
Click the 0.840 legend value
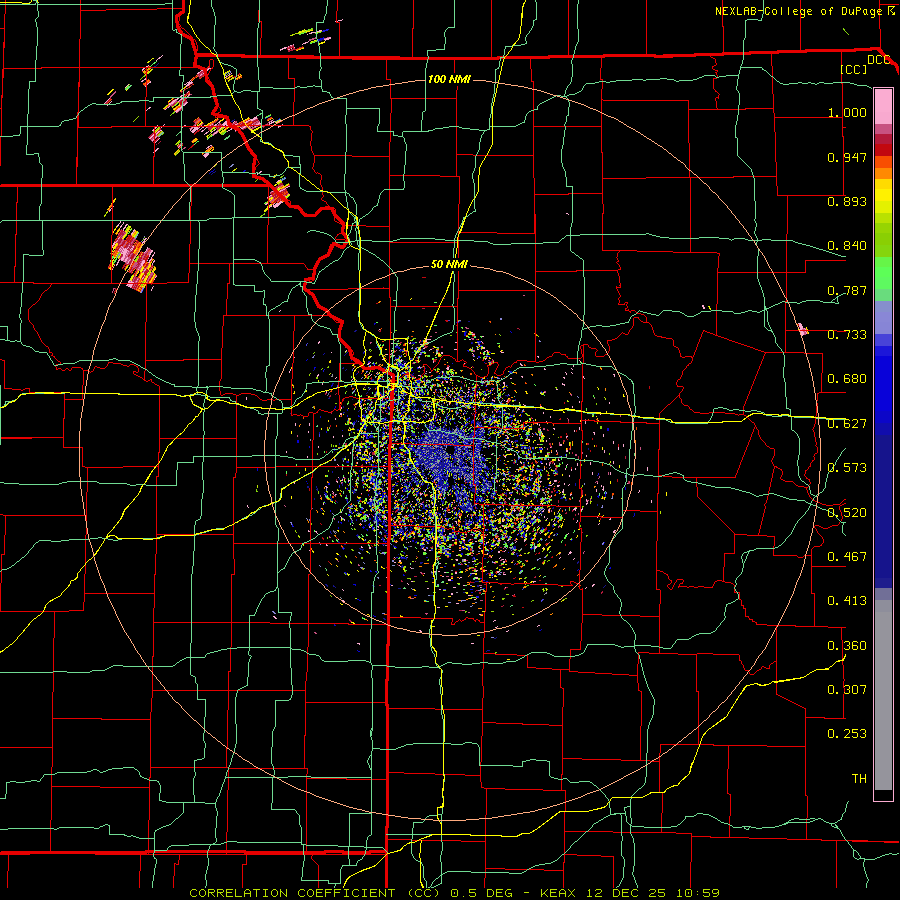click(x=847, y=246)
